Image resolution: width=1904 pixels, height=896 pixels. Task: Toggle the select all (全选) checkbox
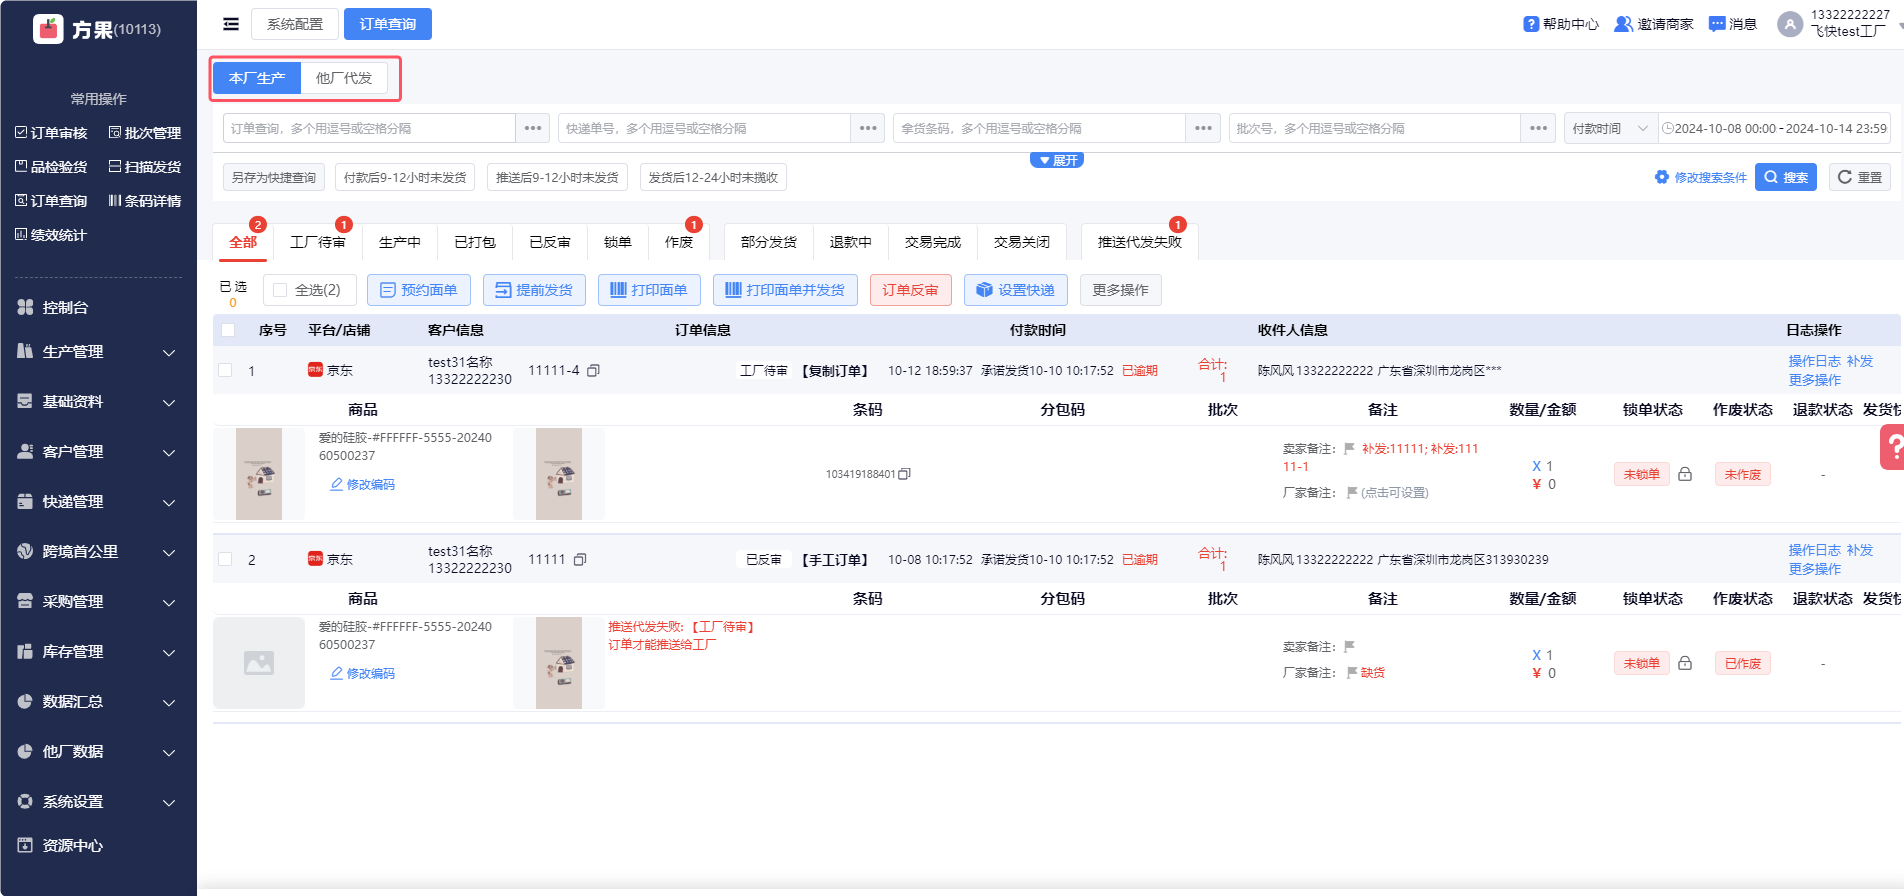281,290
